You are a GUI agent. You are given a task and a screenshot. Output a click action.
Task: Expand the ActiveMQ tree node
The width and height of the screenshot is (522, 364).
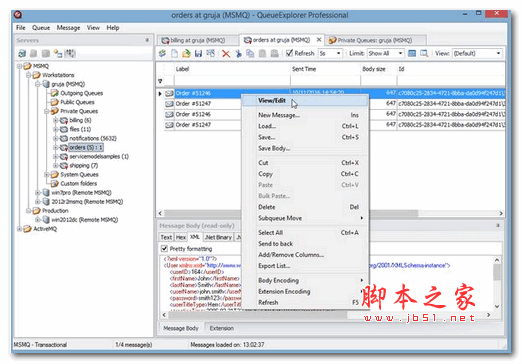click(20, 229)
